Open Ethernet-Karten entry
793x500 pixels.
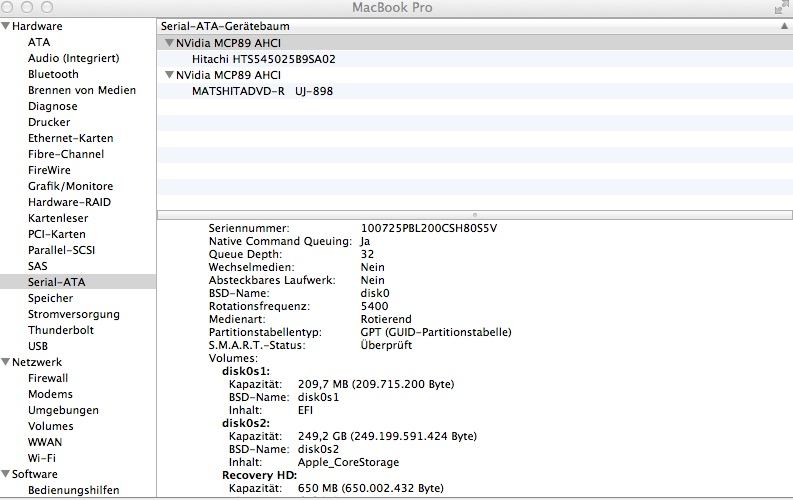pyautogui.click(x=70, y=138)
